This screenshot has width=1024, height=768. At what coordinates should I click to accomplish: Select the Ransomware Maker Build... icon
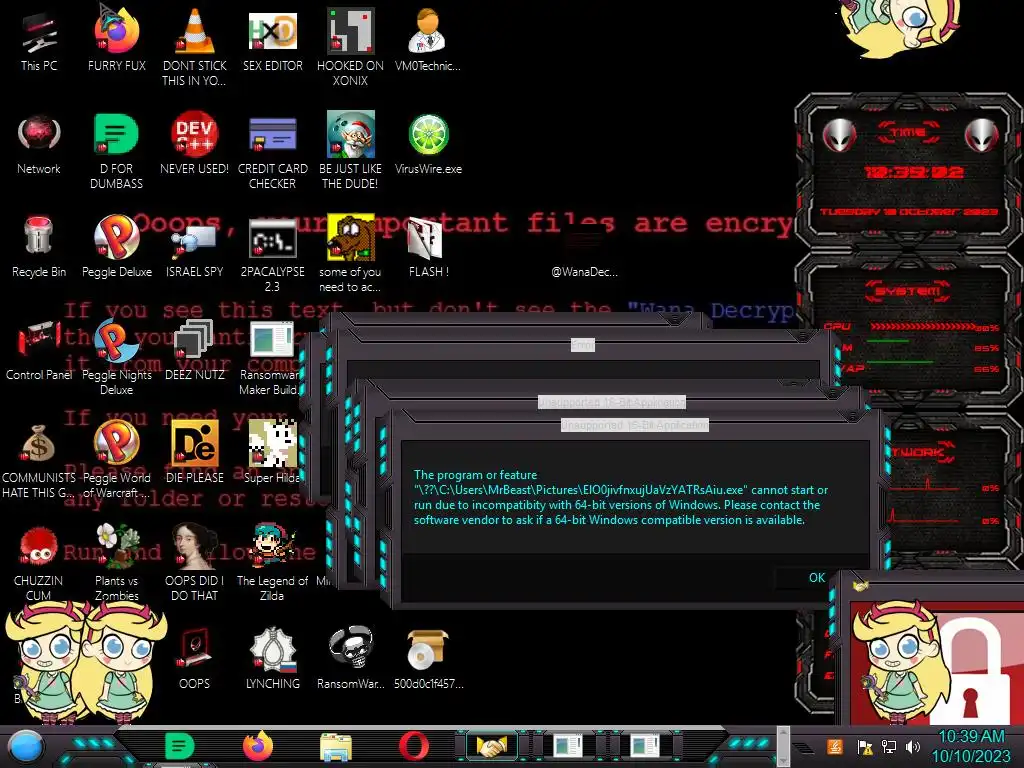pyautogui.click(x=270, y=357)
